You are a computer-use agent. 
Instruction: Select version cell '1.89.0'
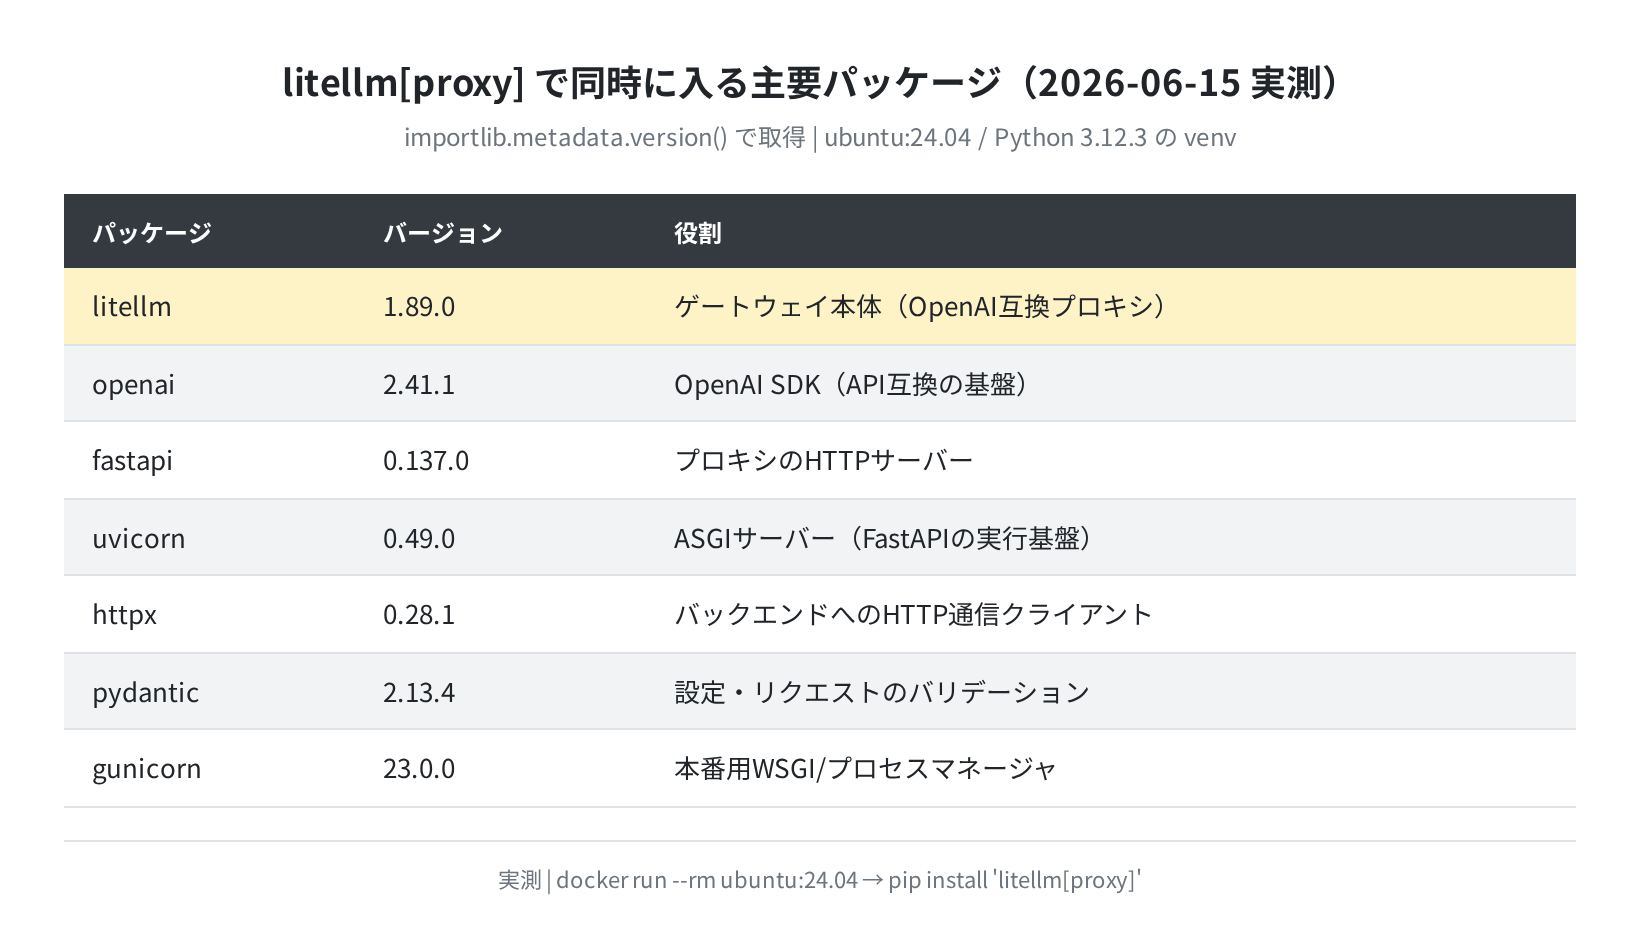(419, 306)
